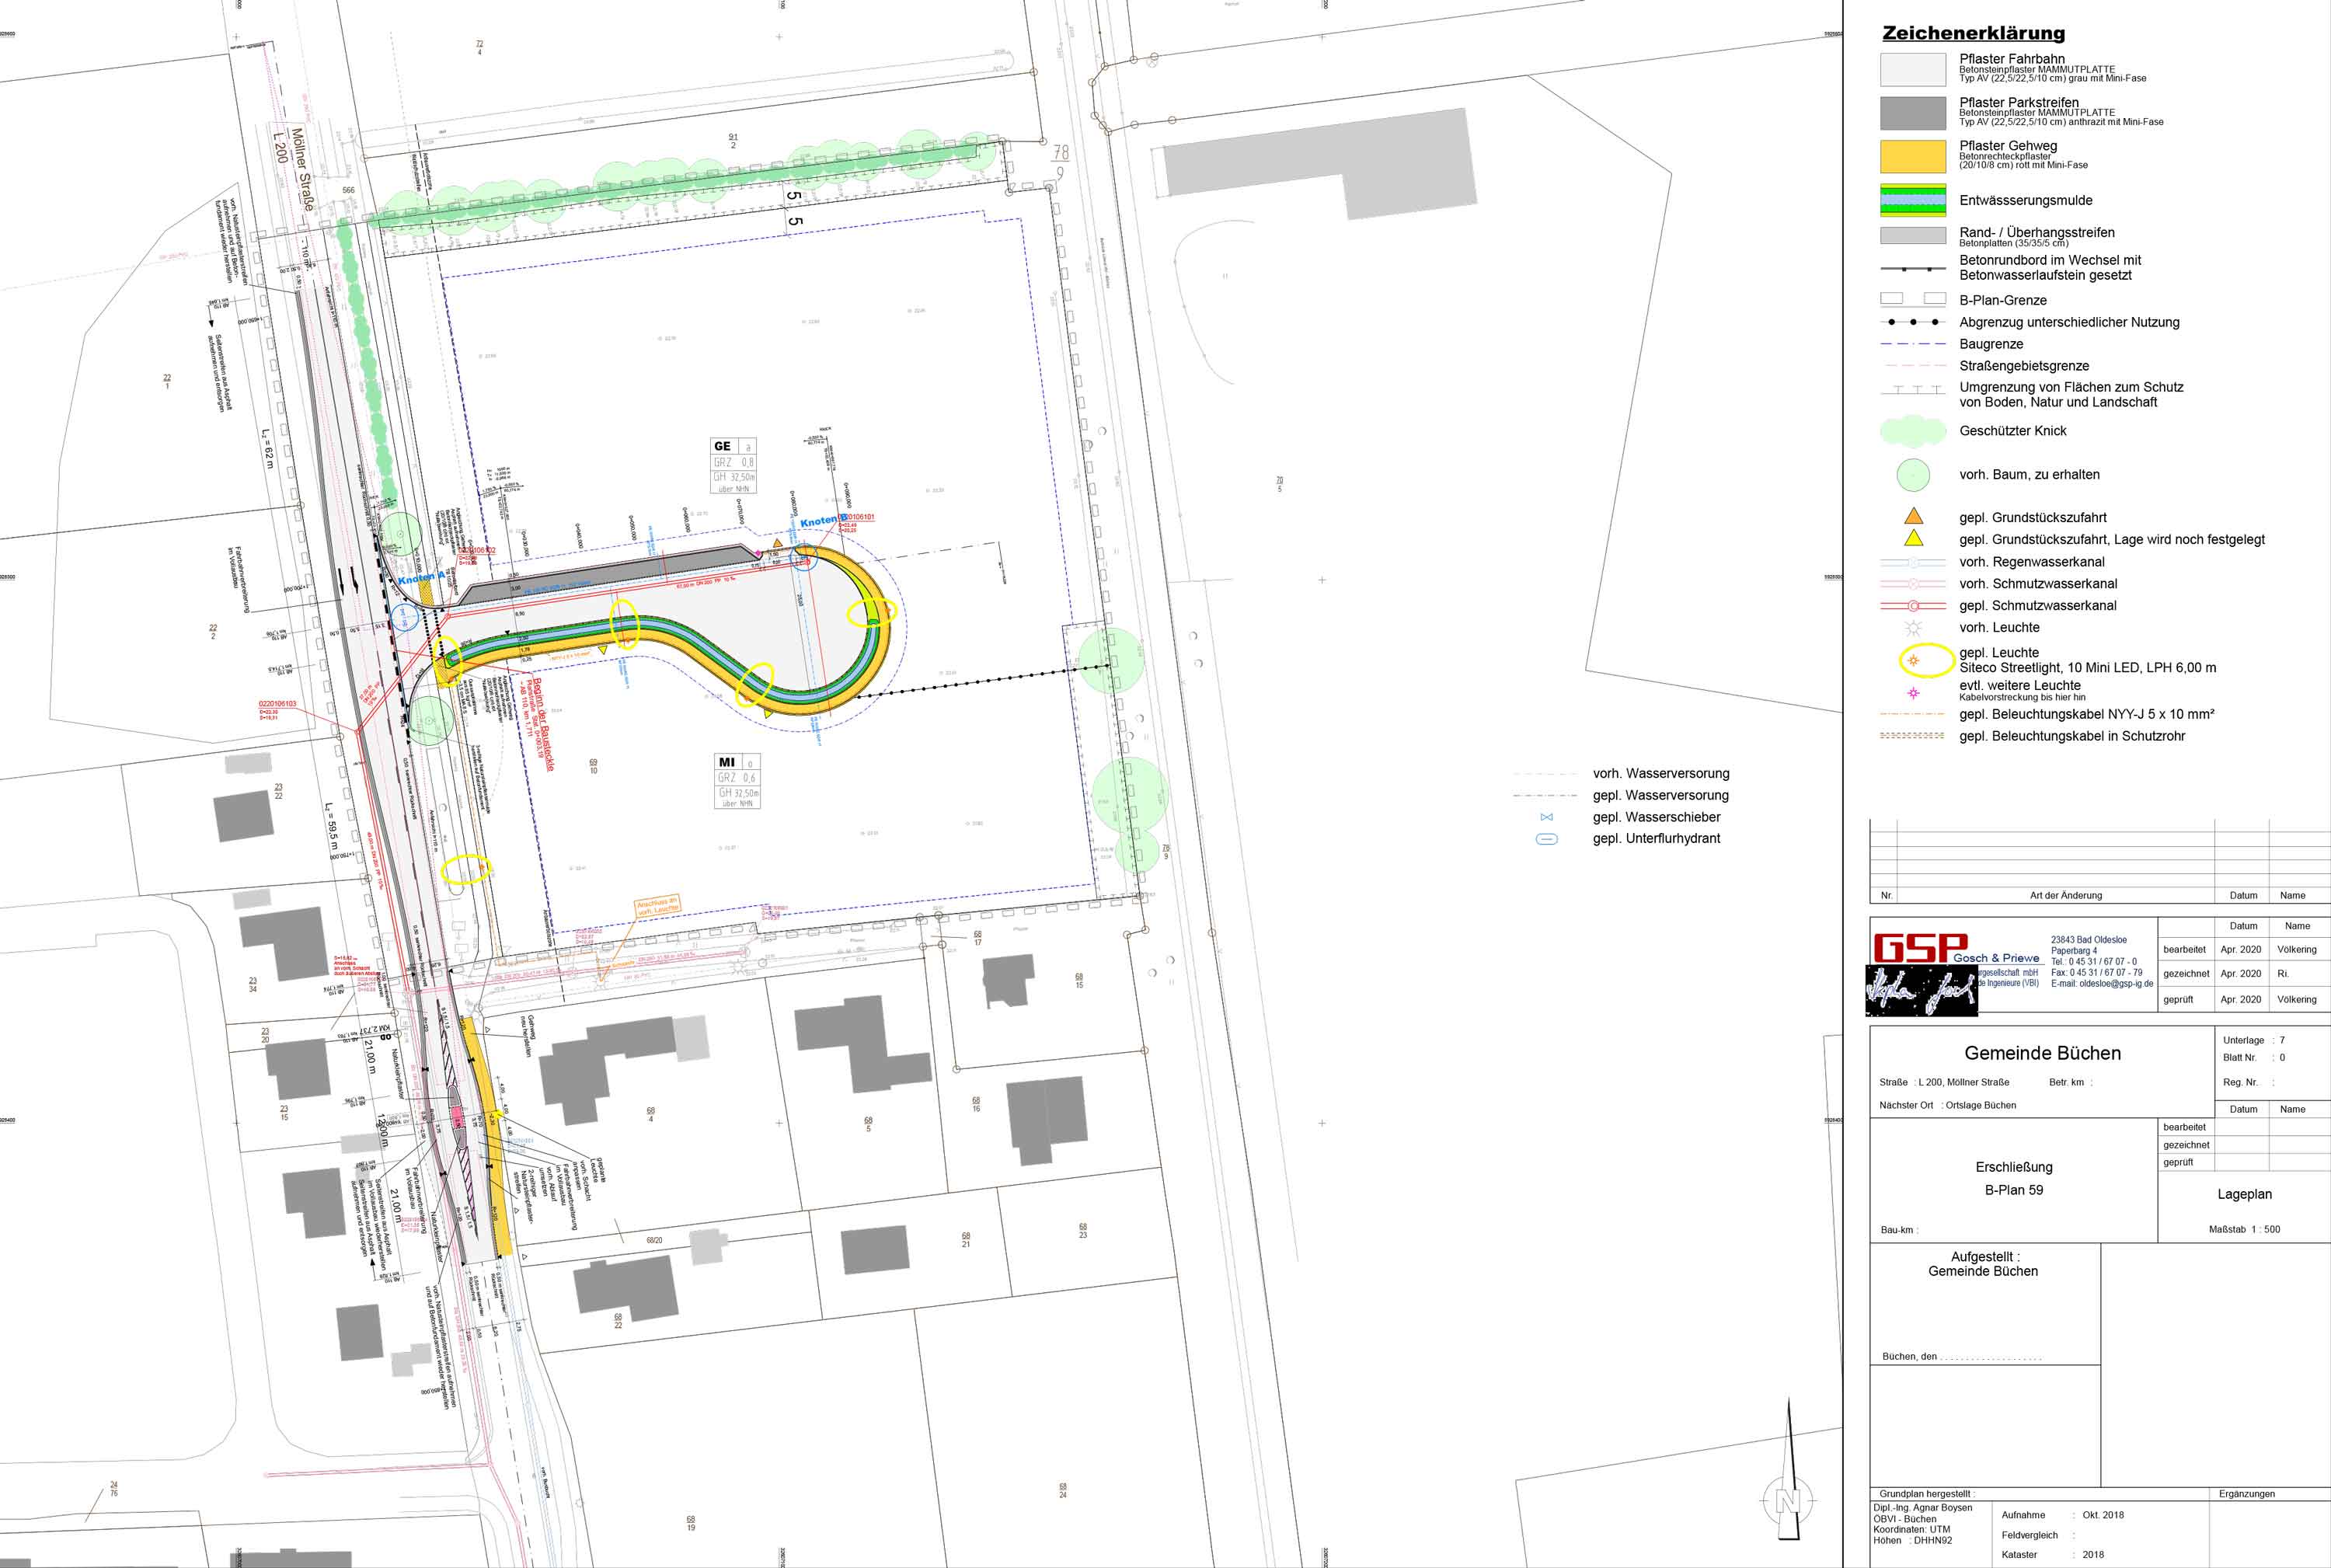Click the 'Unterlage : 7' entry

[x=2254, y=1040]
